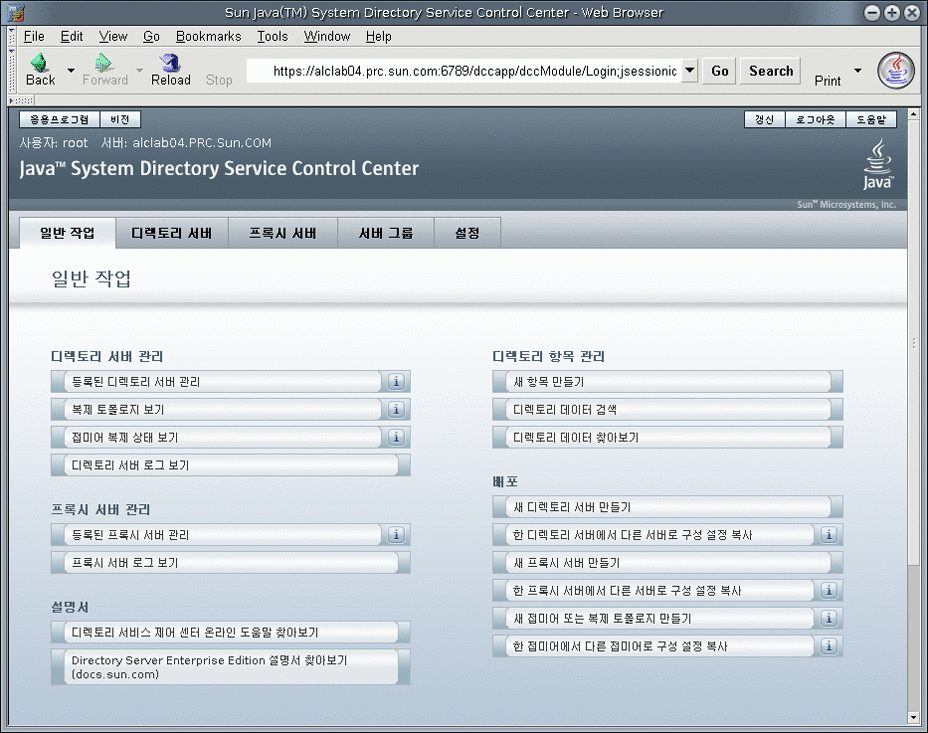This screenshot has height=733, width=928.
Task: Click info icon beside 접미어 복제 상태 보기
Action: point(397,437)
